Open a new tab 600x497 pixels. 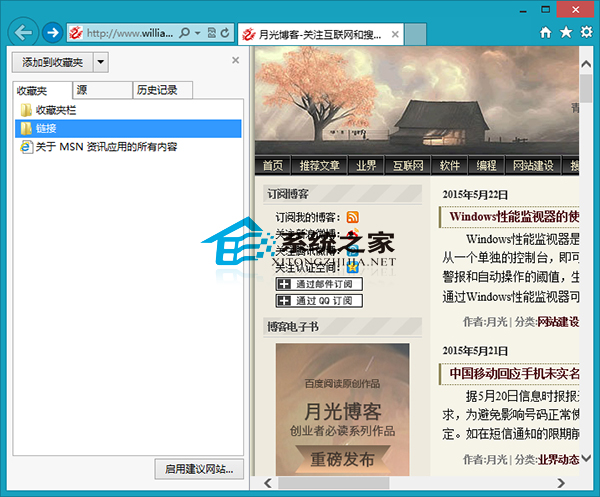pyautogui.click(x=415, y=34)
